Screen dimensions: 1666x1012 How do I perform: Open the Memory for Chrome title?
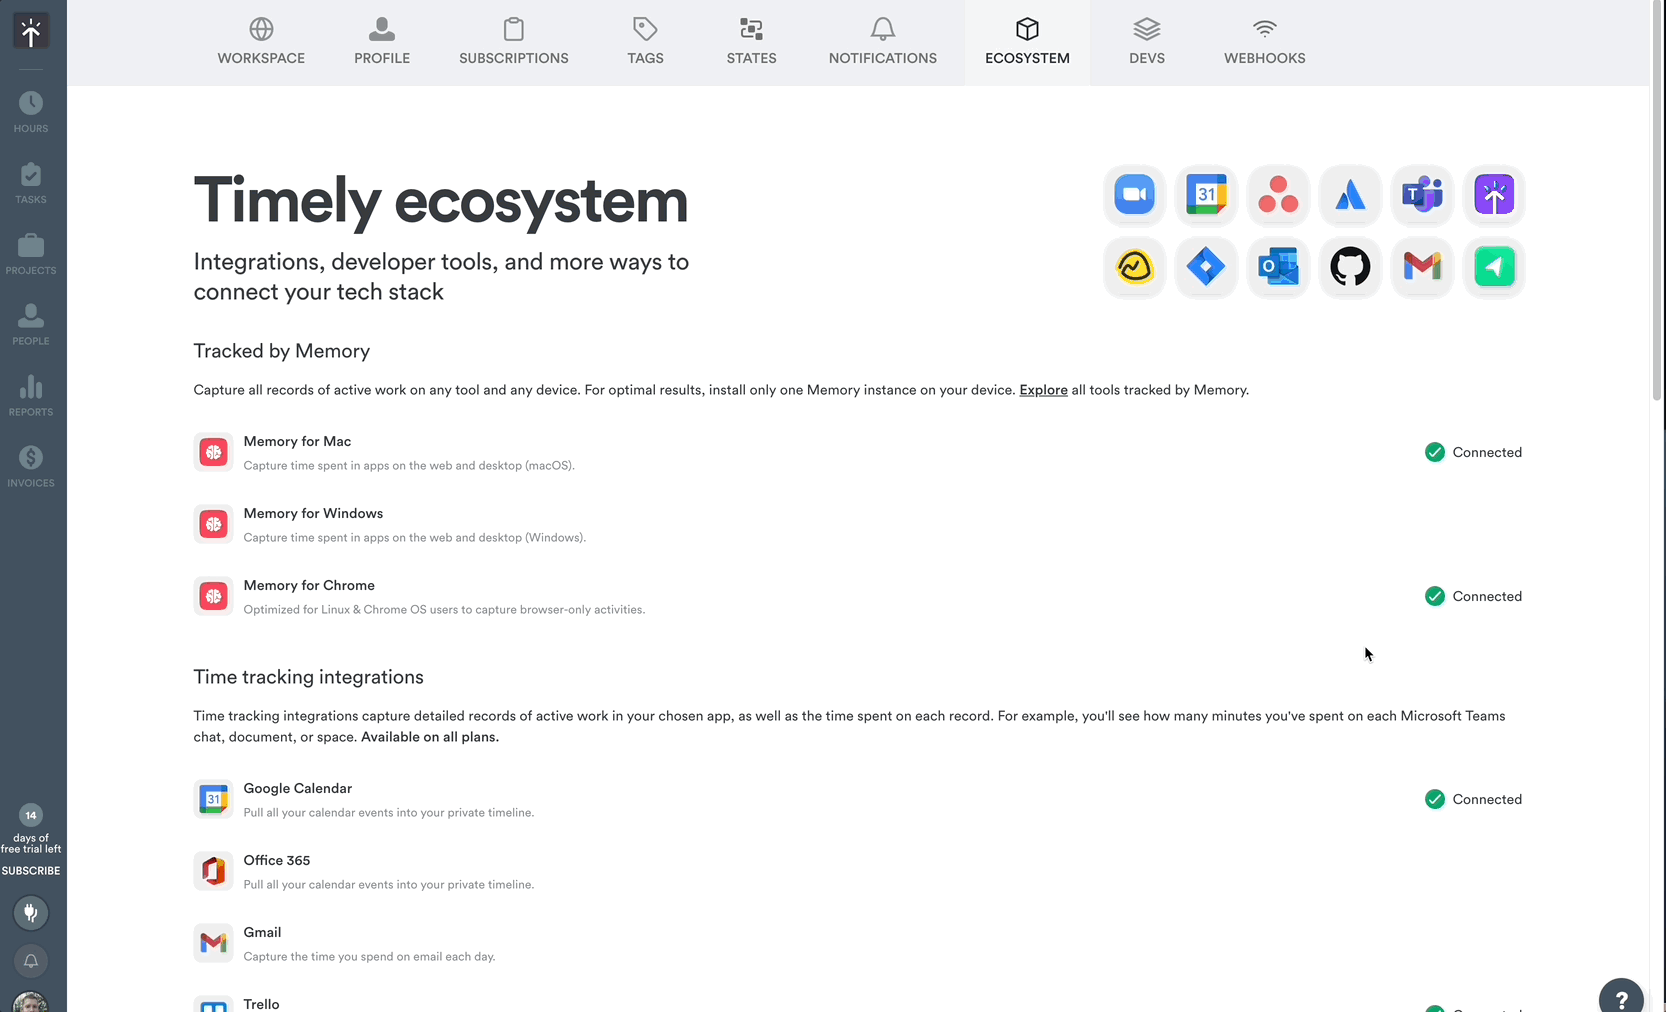pyautogui.click(x=309, y=585)
